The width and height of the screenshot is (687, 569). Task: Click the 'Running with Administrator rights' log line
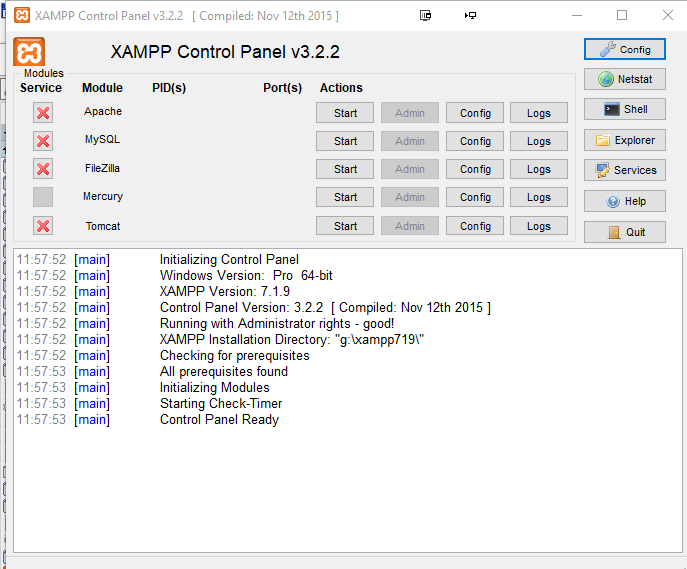click(x=277, y=323)
